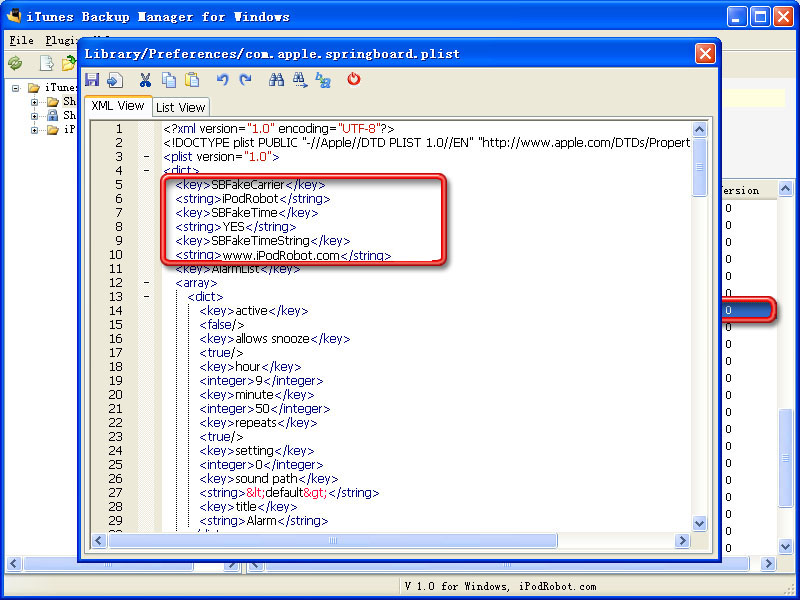Click the Alarm string value line
This screenshot has width=800, height=600.
click(264, 521)
